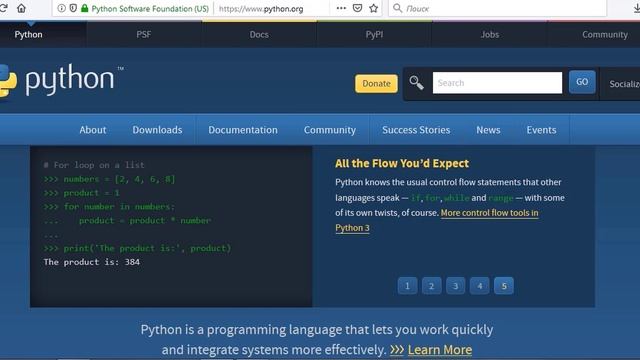The image size is (640, 360).
Task: Open the Community navigation menu item
Action: 330,130
